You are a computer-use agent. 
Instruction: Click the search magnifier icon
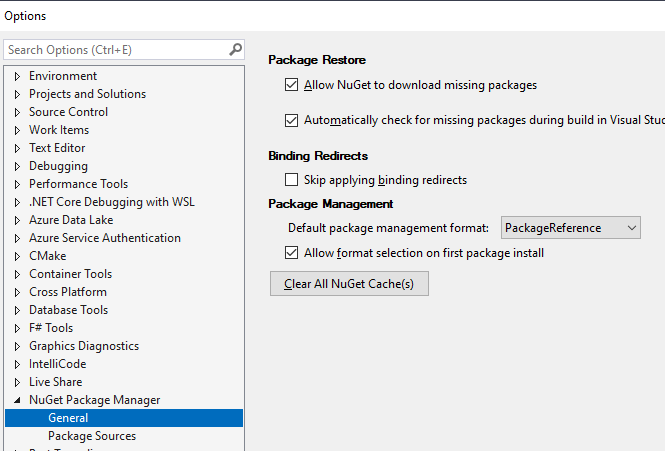click(x=235, y=50)
